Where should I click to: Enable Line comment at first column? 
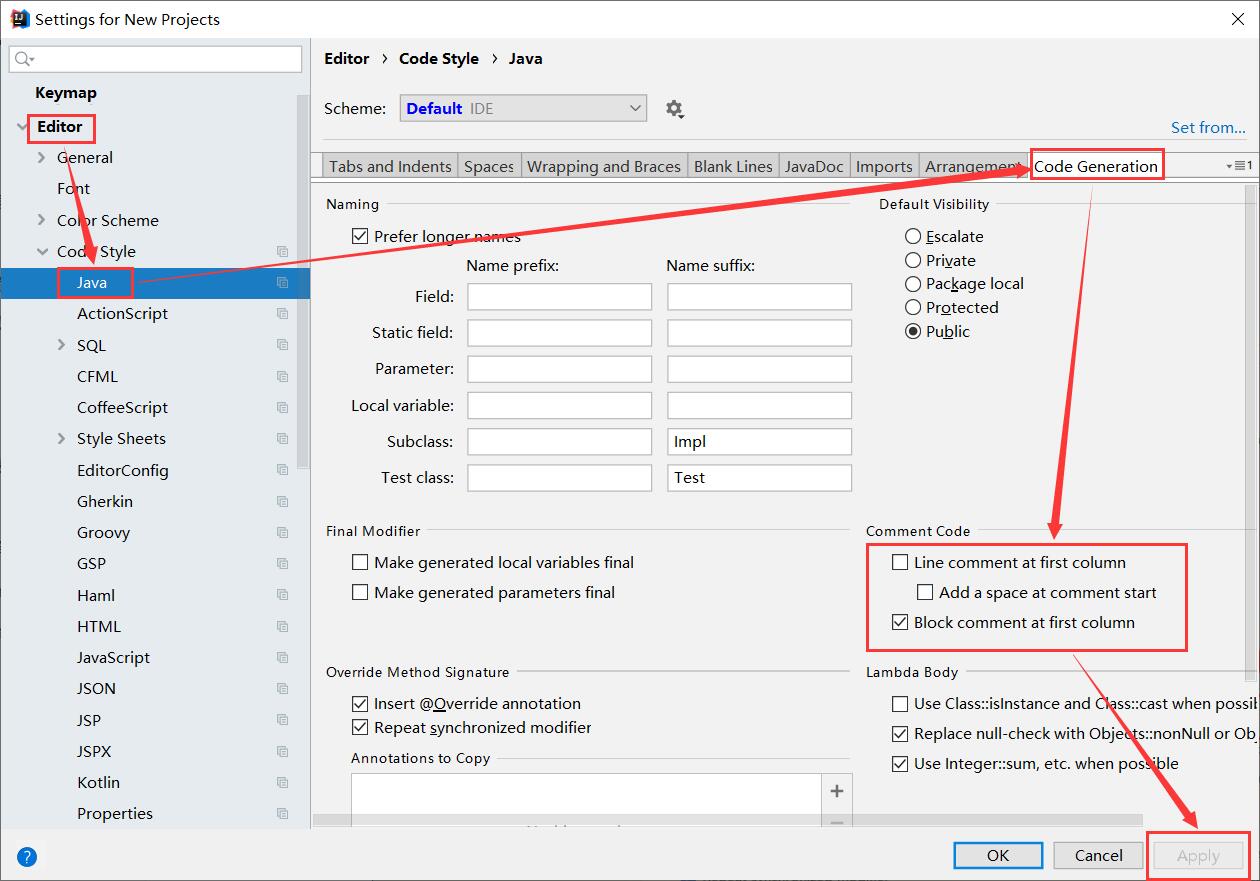point(900,563)
